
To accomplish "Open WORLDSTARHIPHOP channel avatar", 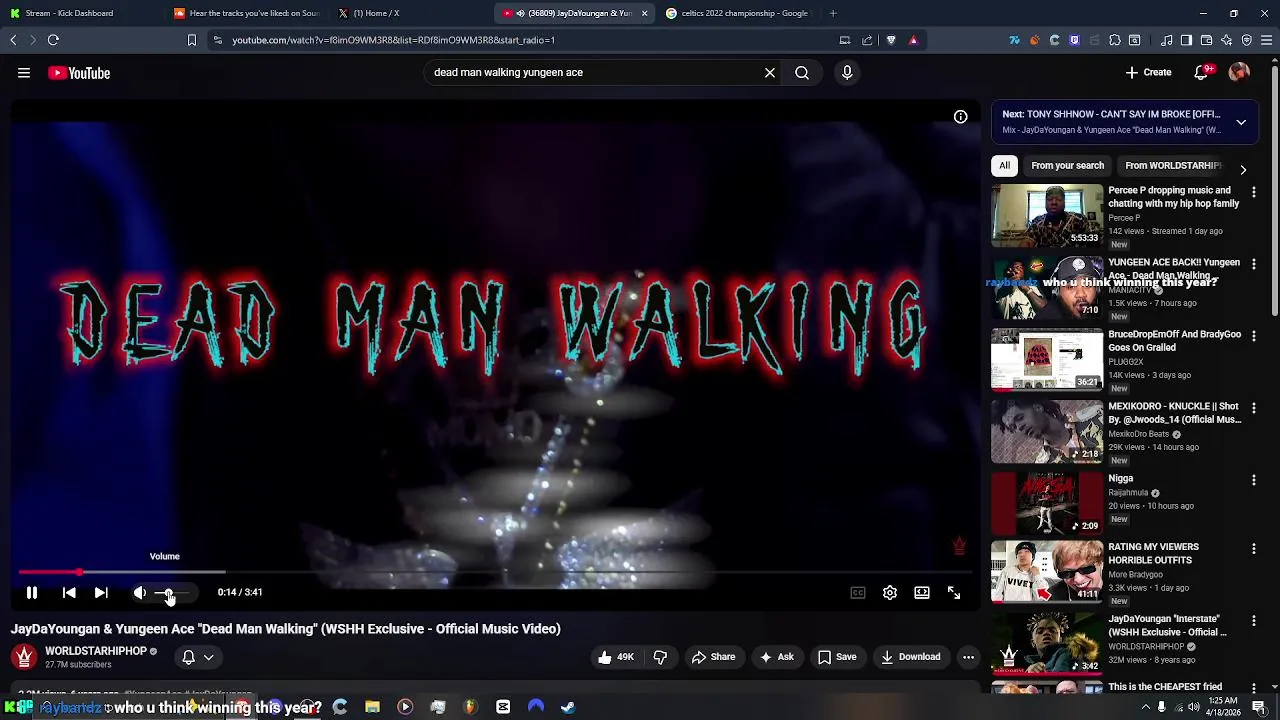I will tap(24, 657).
